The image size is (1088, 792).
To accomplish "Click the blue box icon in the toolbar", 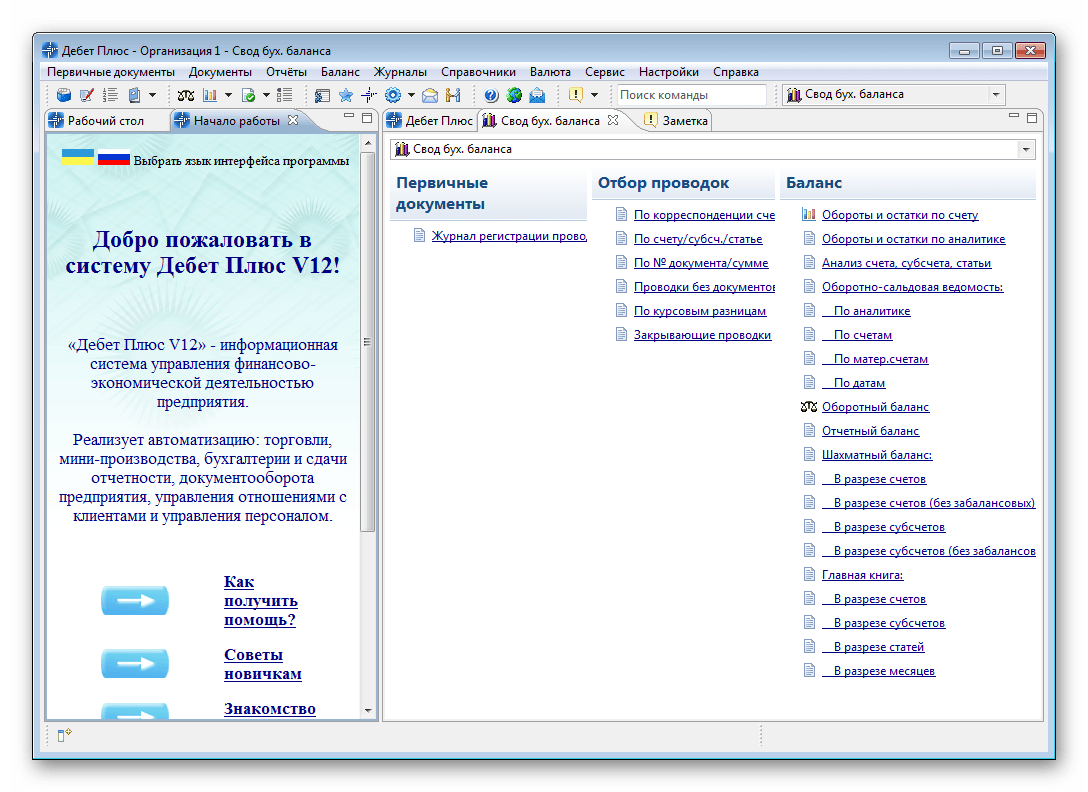I will coord(64,95).
